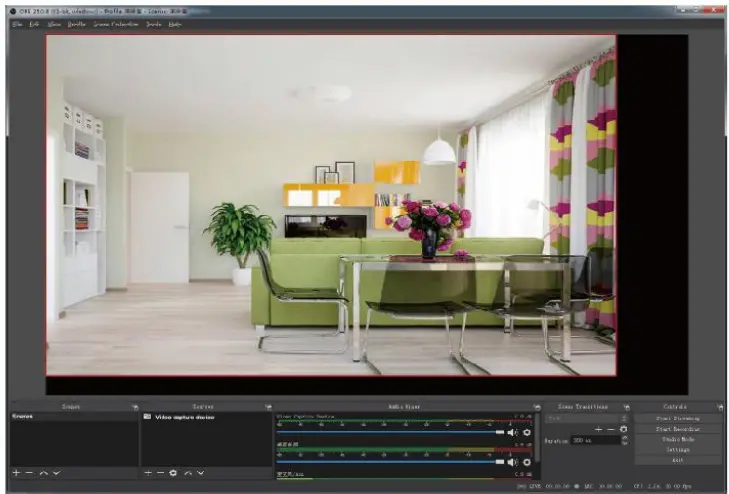This screenshot has height=494, width=729.
Task: Mute the second audio mixer channel
Action: [512, 462]
